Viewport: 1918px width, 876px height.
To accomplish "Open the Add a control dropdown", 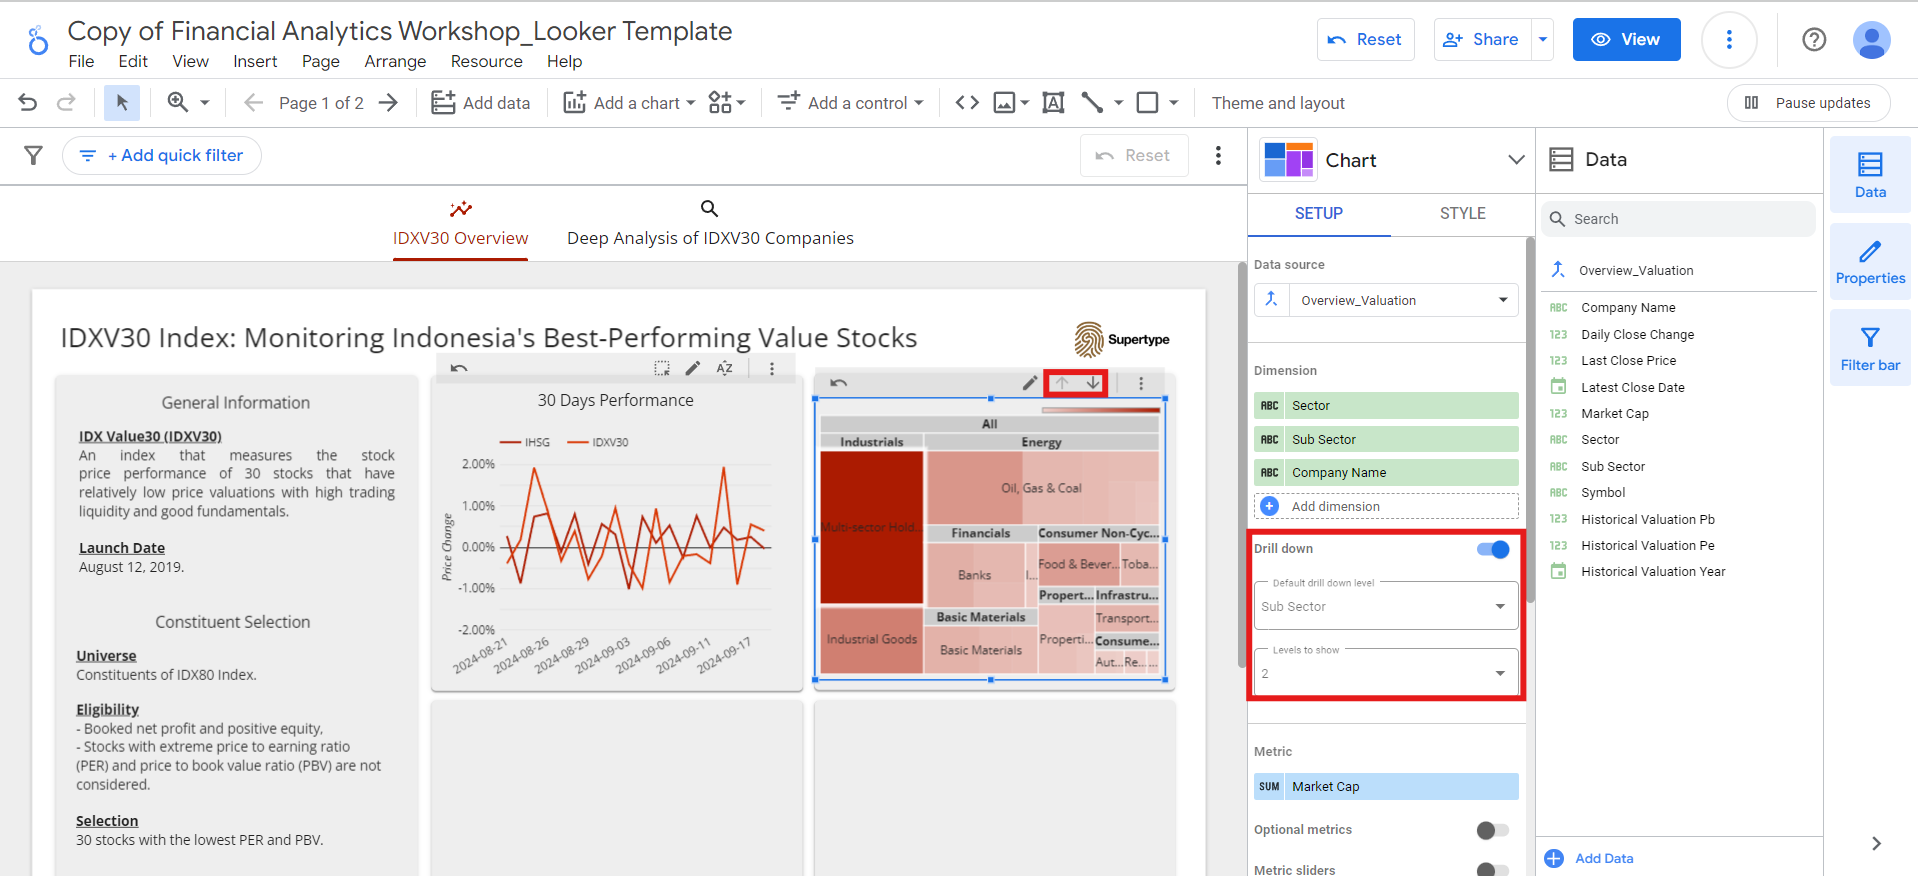I will tap(851, 103).
